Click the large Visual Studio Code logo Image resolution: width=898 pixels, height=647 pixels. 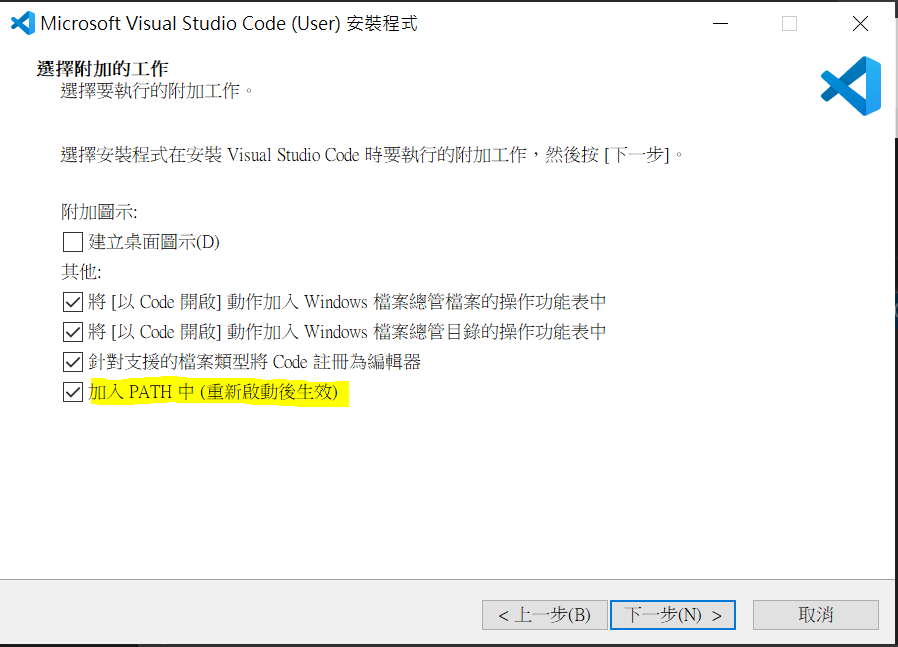click(850, 86)
